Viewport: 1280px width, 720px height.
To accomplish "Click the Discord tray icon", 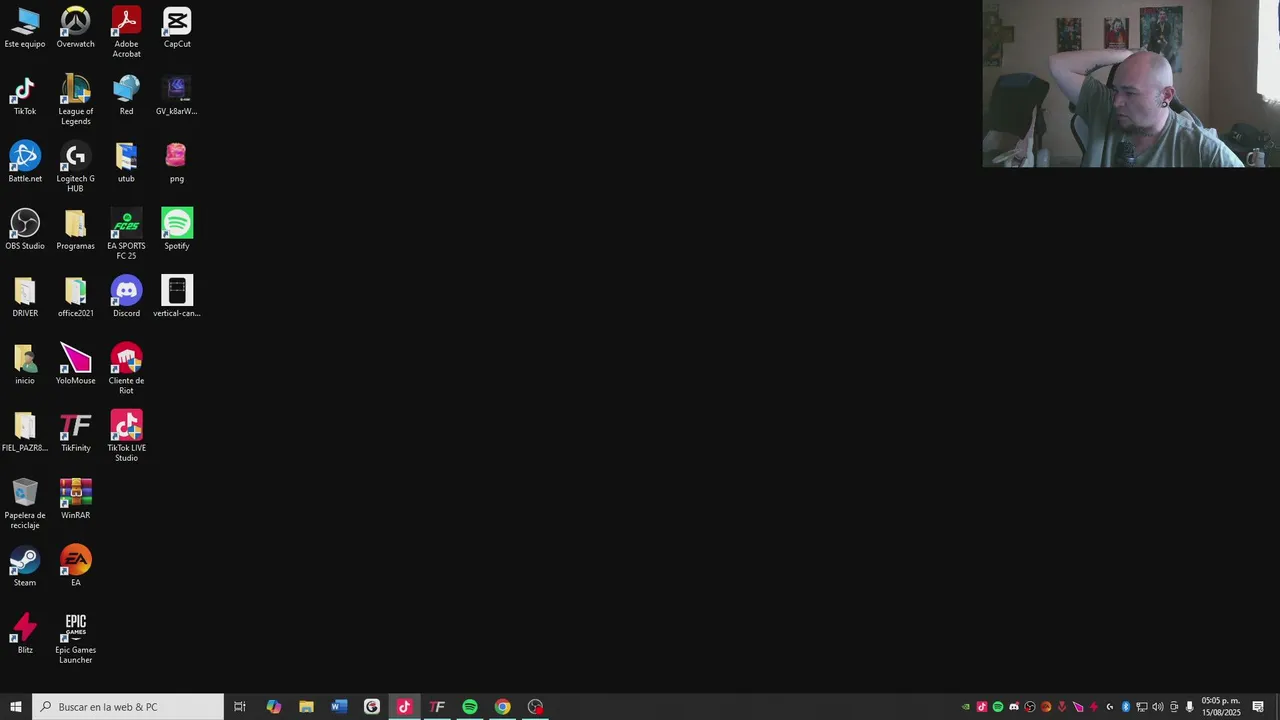I will [1014, 707].
